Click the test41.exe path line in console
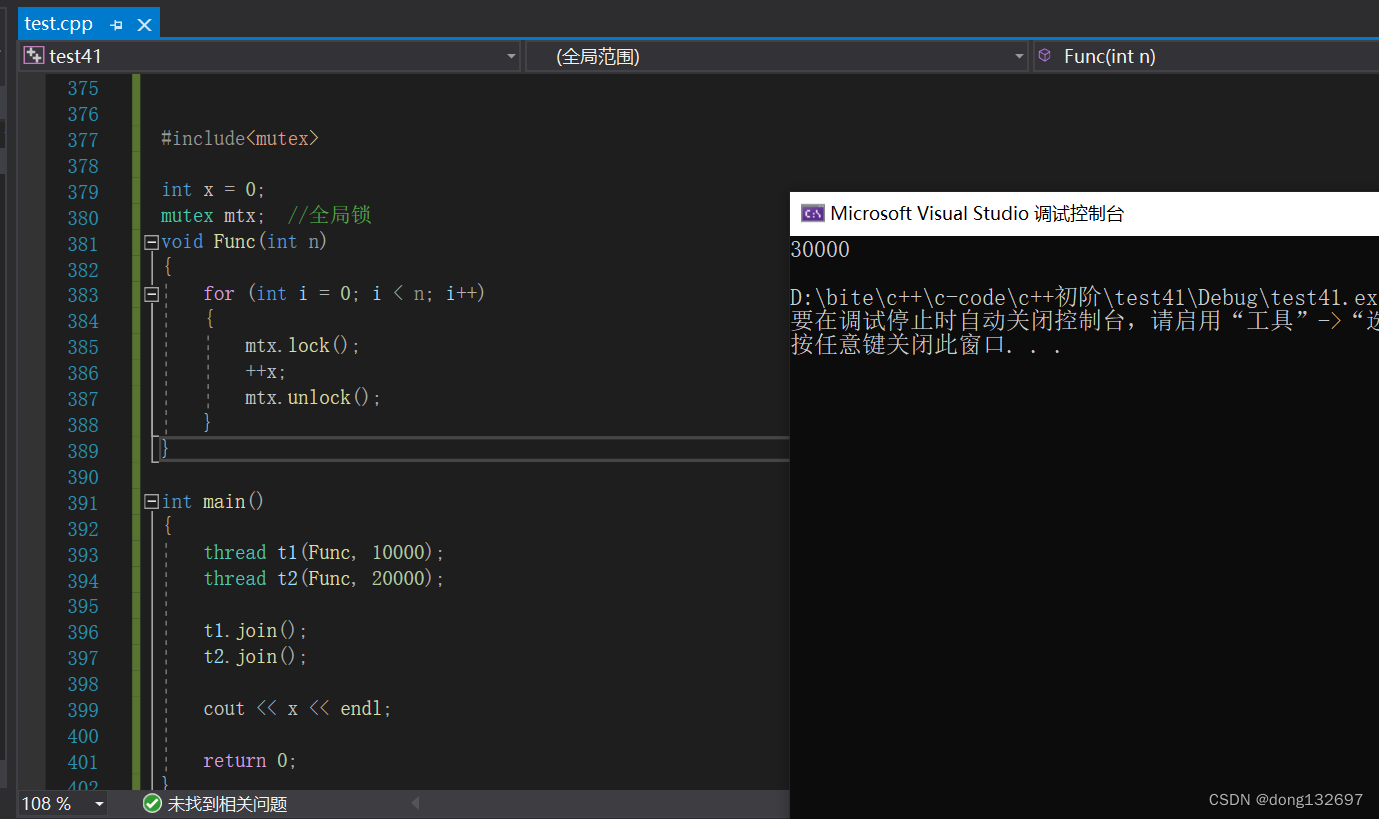This screenshot has height=819, width=1379. coord(1084,298)
